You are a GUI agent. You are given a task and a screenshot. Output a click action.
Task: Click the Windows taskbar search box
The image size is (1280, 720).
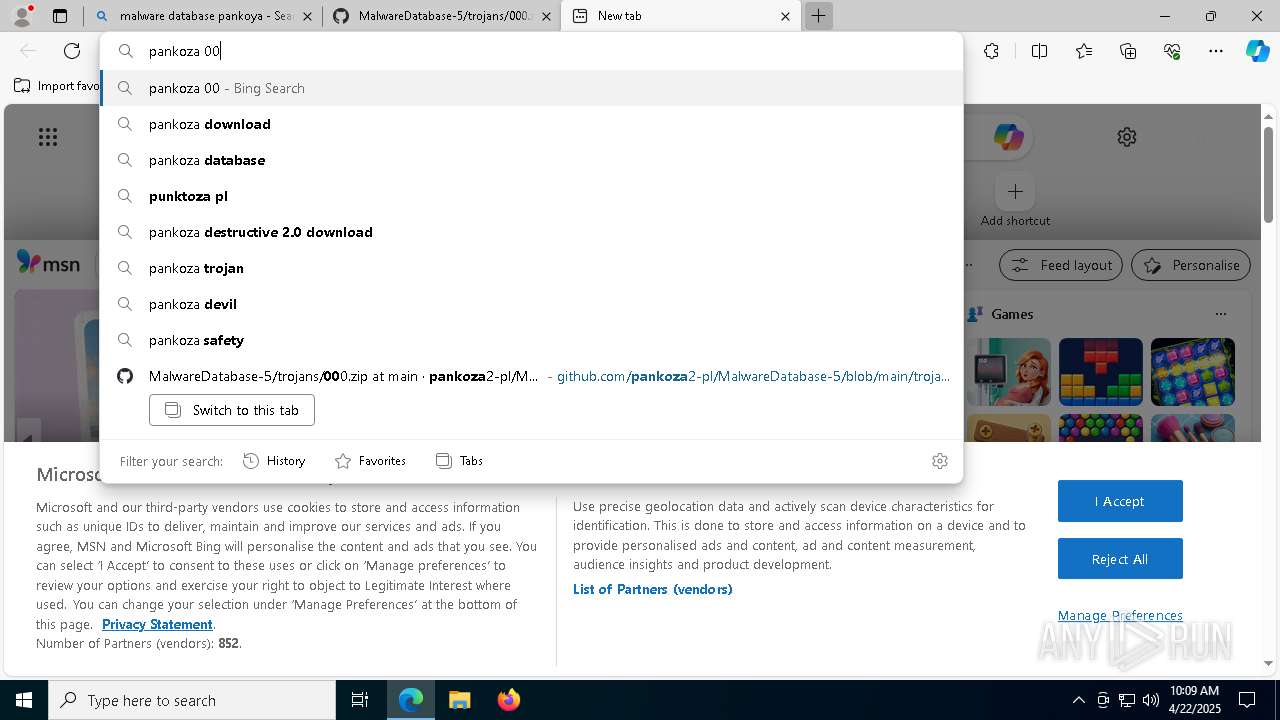point(192,700)
